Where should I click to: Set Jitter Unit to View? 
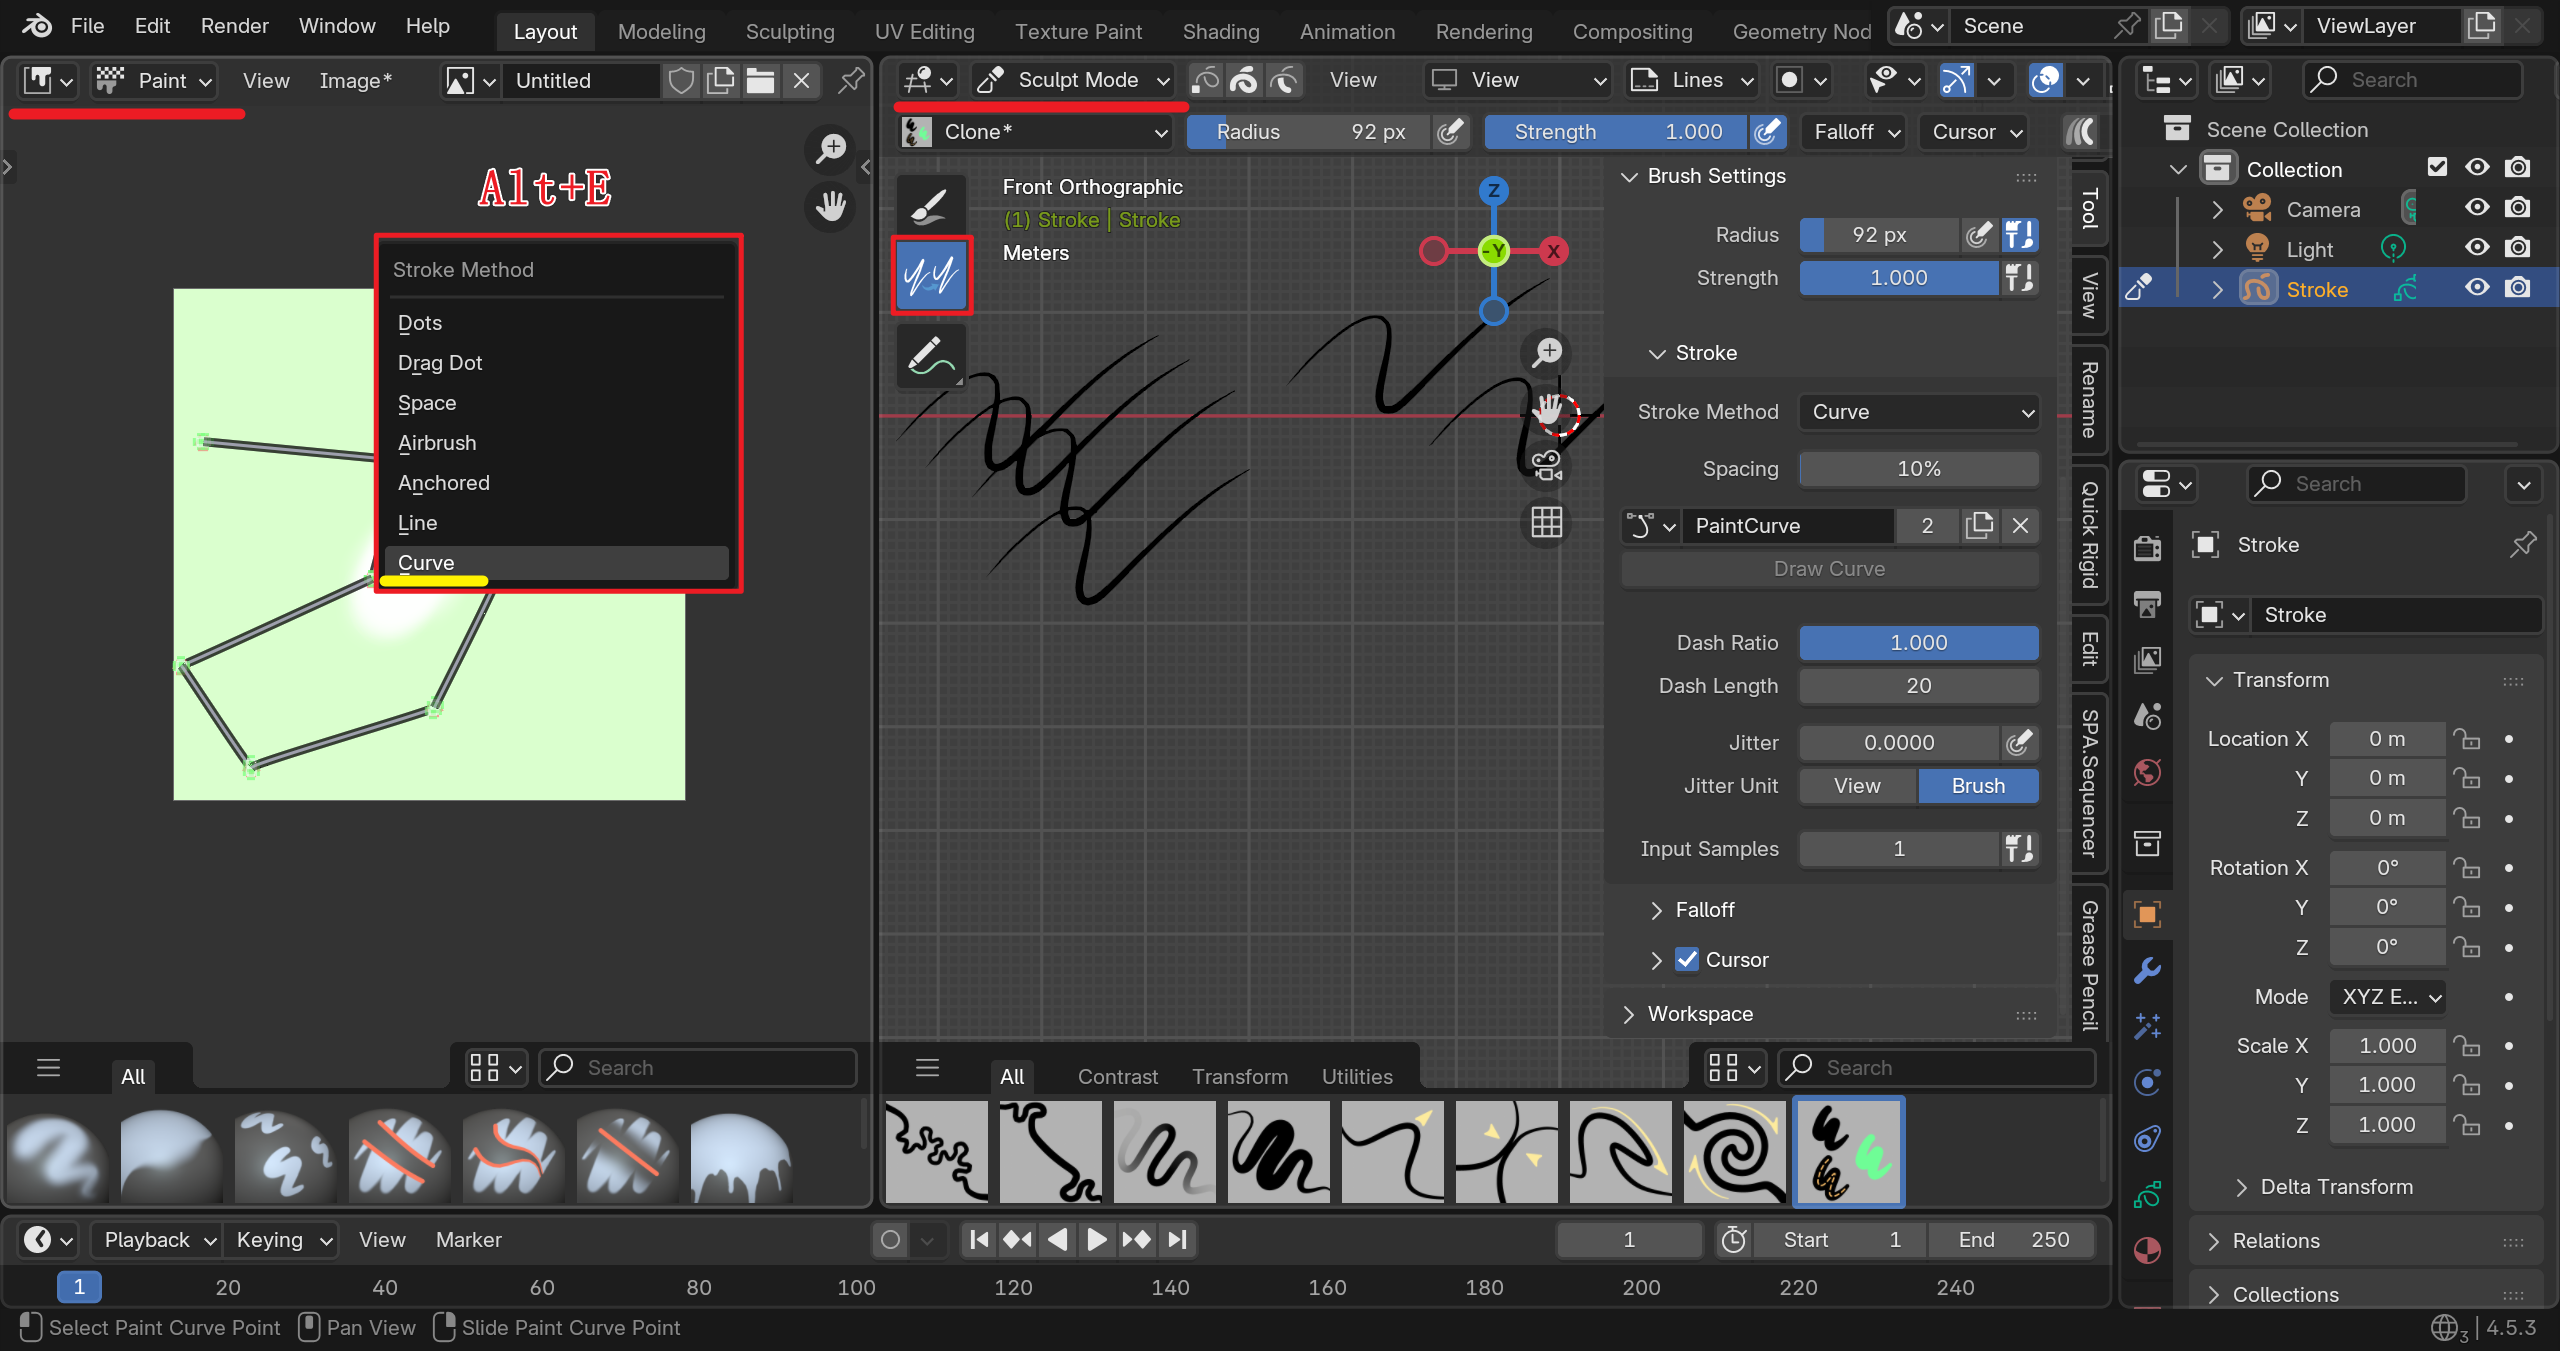coord(1857,786)
